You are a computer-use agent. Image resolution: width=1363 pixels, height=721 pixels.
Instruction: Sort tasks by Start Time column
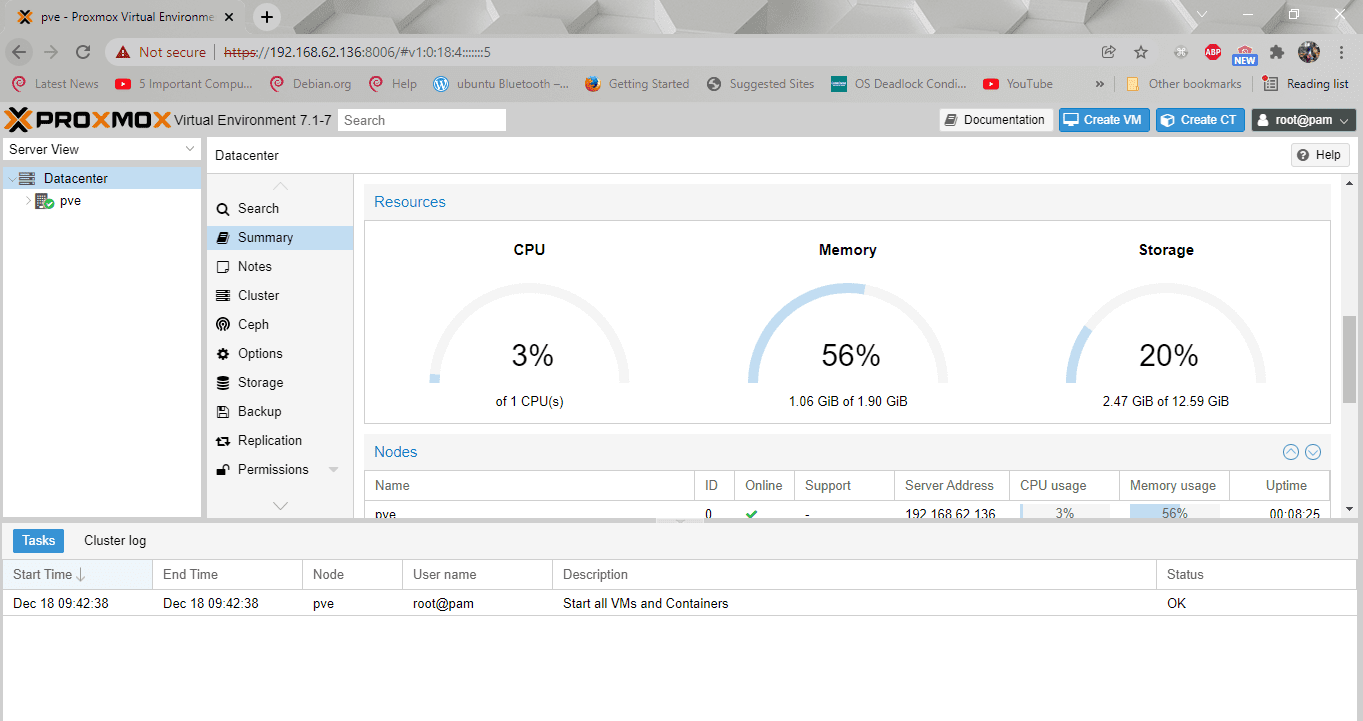click(77, 574)
